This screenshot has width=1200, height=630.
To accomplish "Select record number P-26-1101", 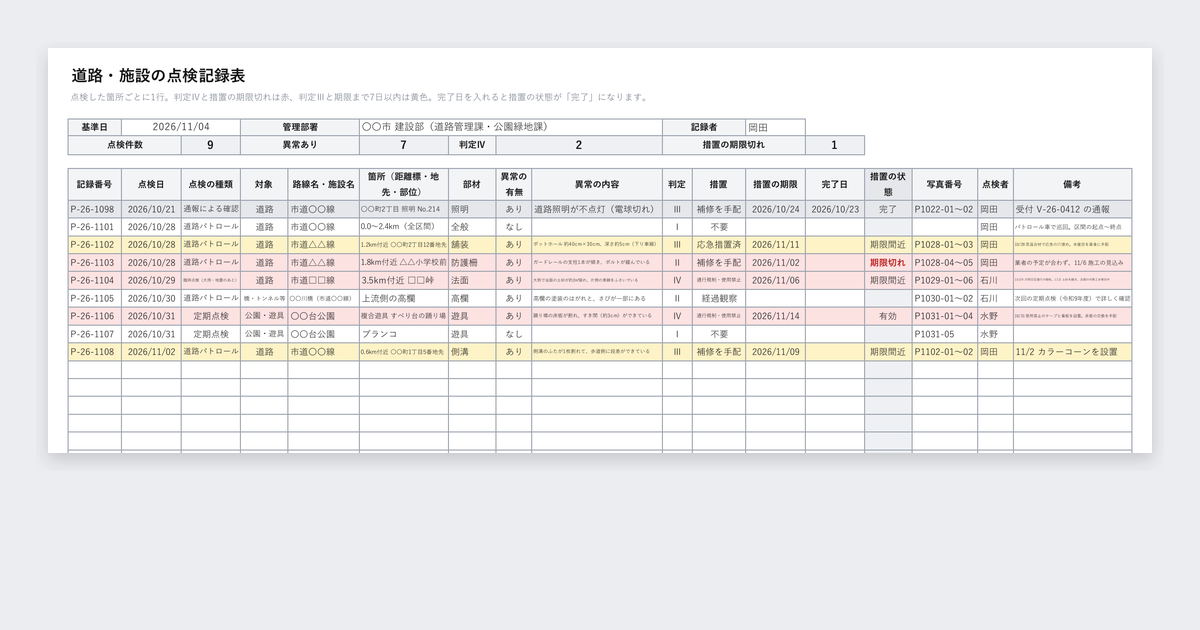I will pos(95,228).
